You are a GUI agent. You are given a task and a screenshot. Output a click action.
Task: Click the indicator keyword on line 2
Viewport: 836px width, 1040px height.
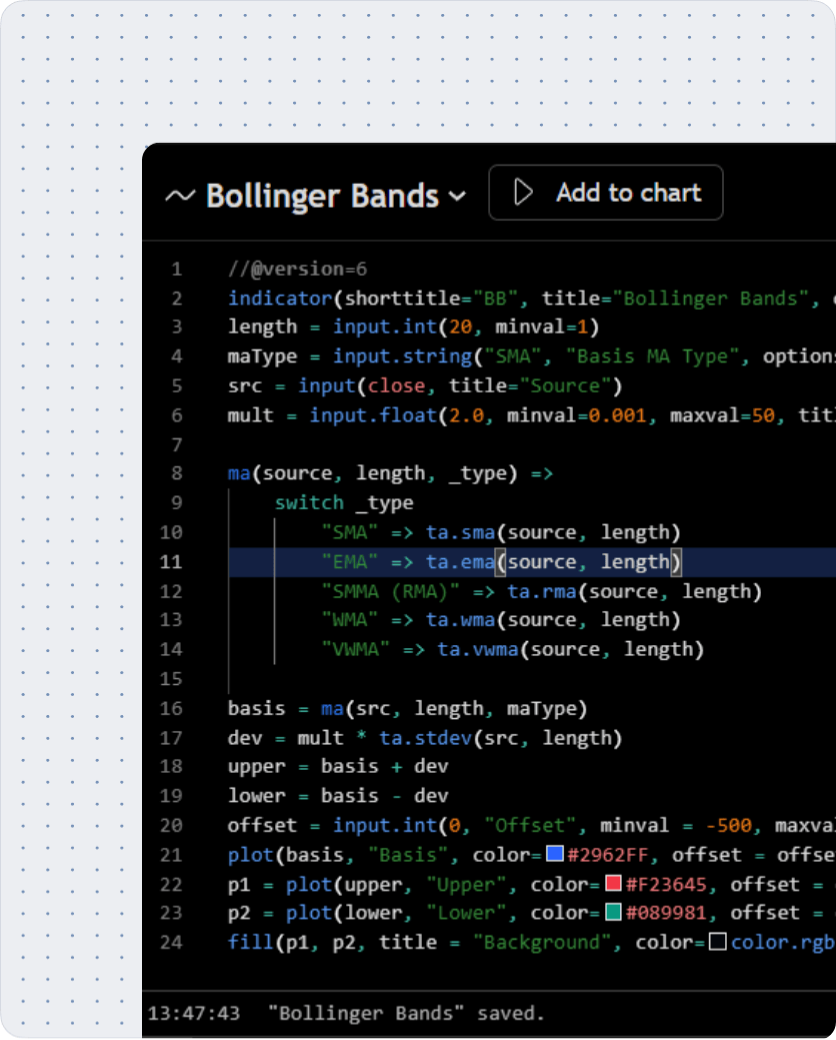(x=280, y=298)
